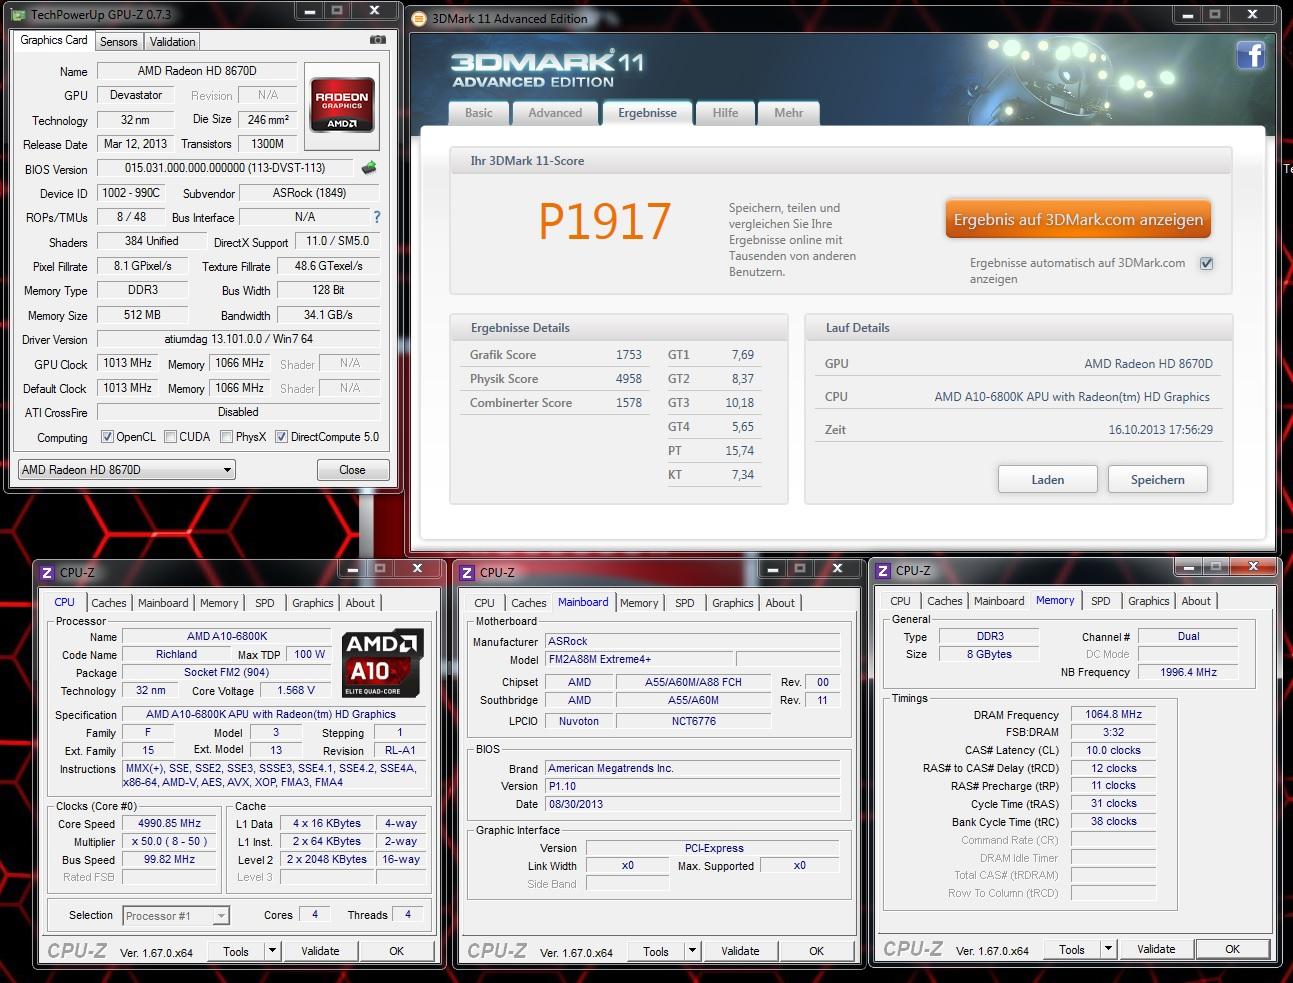1293x983 pixels.
Task: Click the CAS# Latency 10.0 clocks value
Action: coord(1113,750)
